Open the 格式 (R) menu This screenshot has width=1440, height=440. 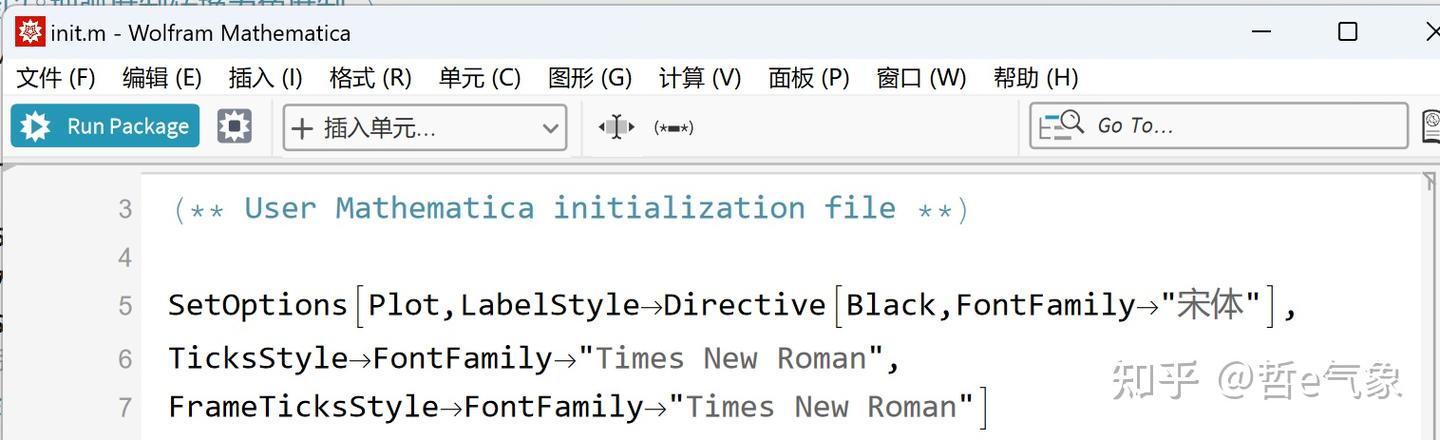pos(370,78)
